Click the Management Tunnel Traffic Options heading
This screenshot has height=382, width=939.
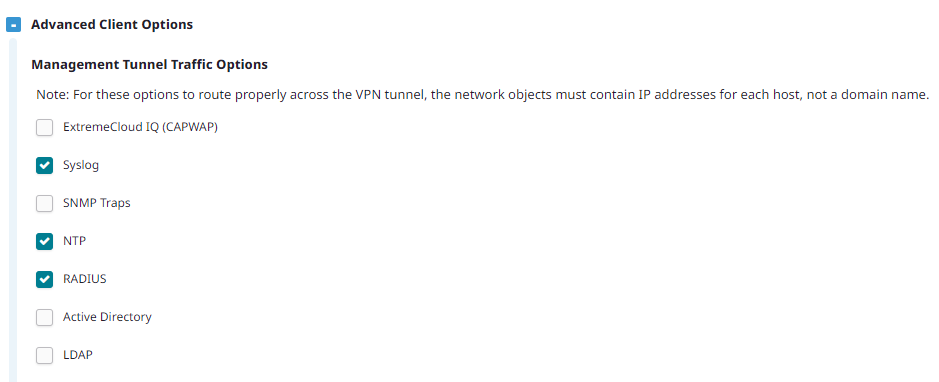click(149, 64)
